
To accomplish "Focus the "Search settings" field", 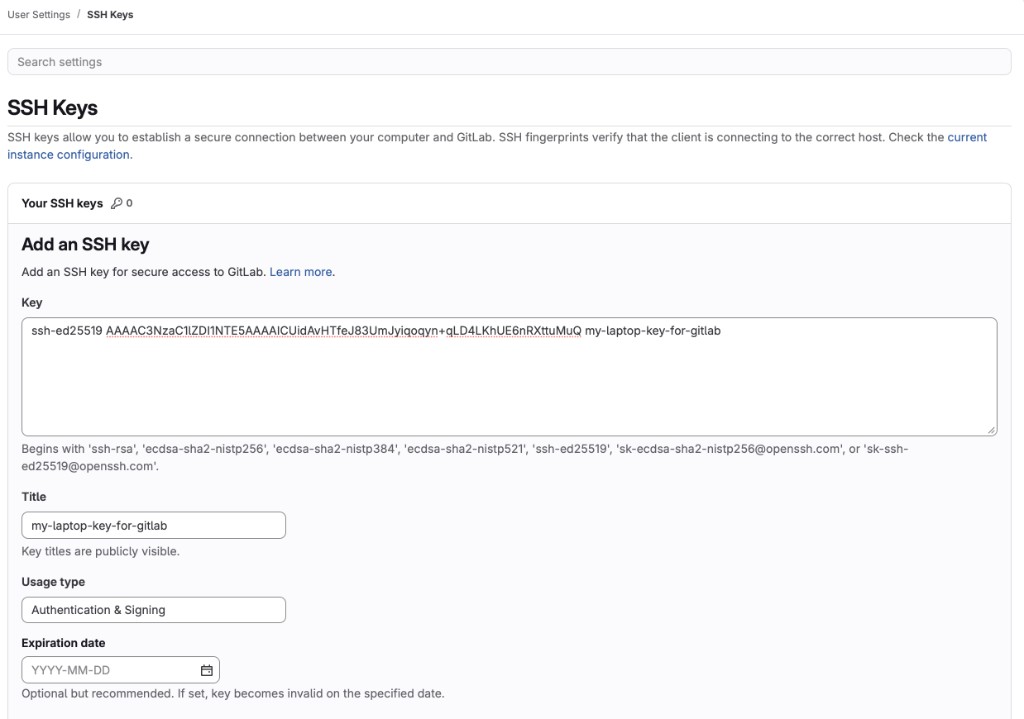I will tap(512, 62).
